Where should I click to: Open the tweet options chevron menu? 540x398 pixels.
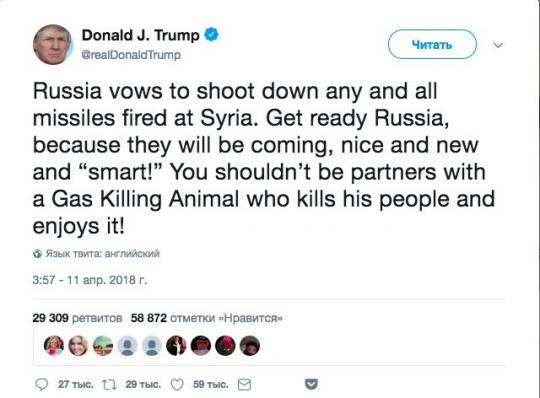498,45
